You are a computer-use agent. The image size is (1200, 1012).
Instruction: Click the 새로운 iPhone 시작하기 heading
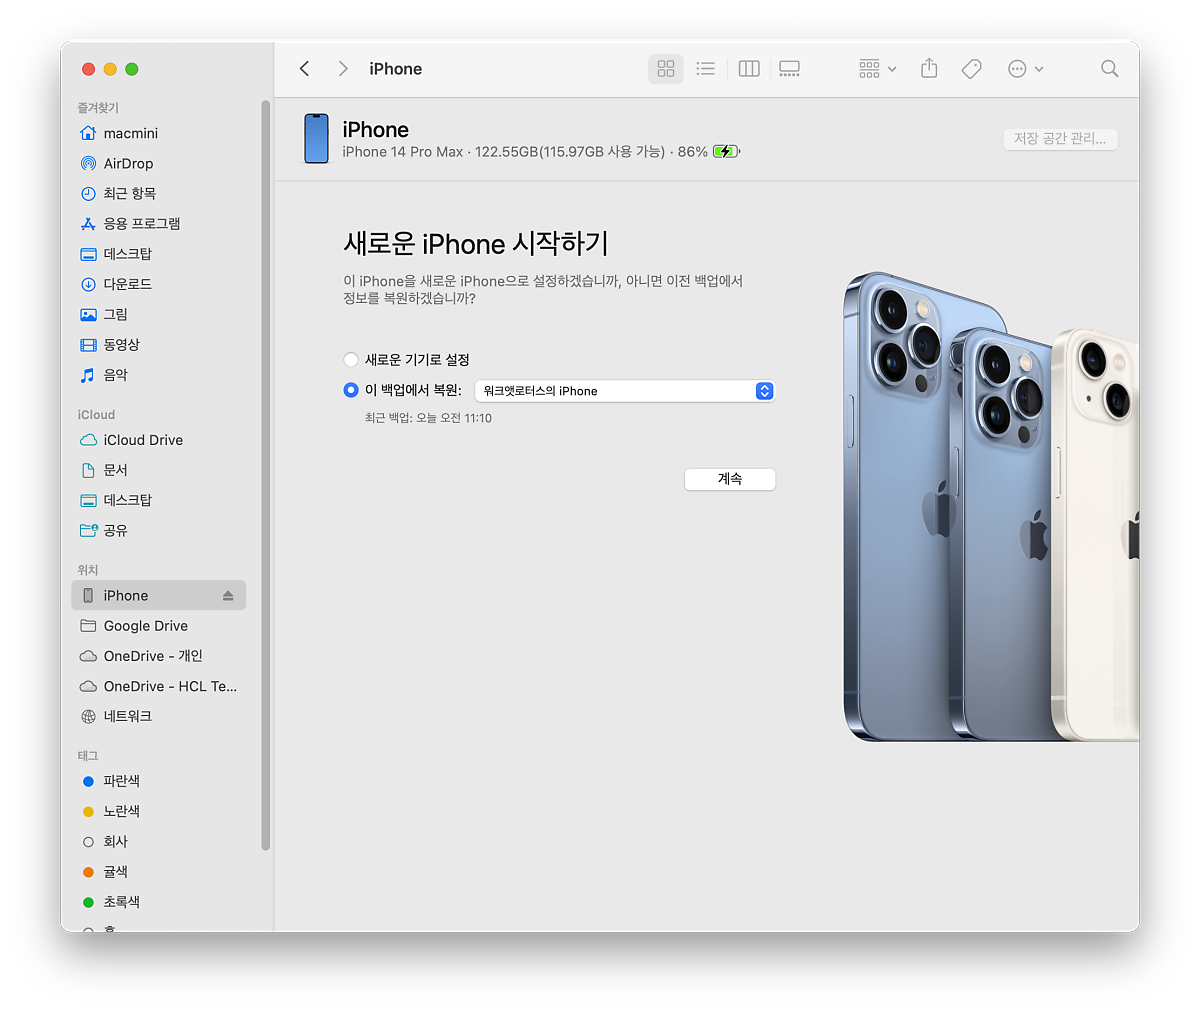pos(476,243)
